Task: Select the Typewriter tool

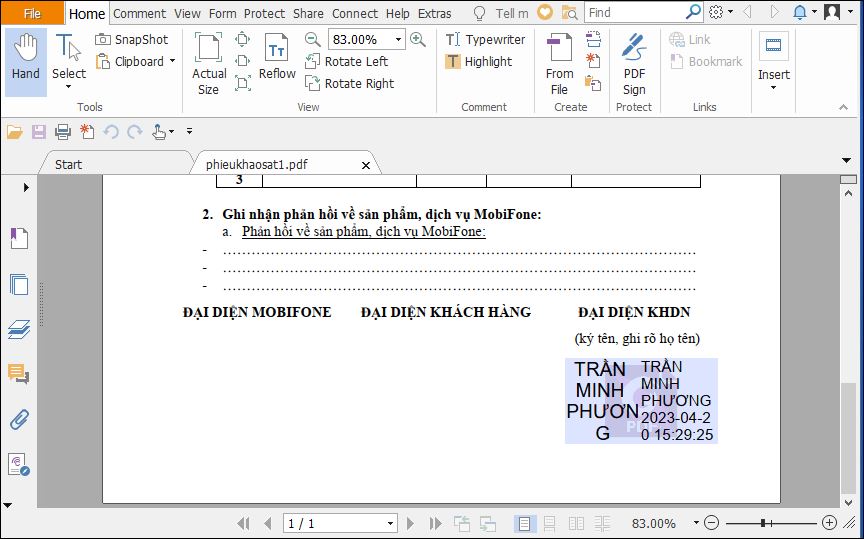Action: coord(485,40)
